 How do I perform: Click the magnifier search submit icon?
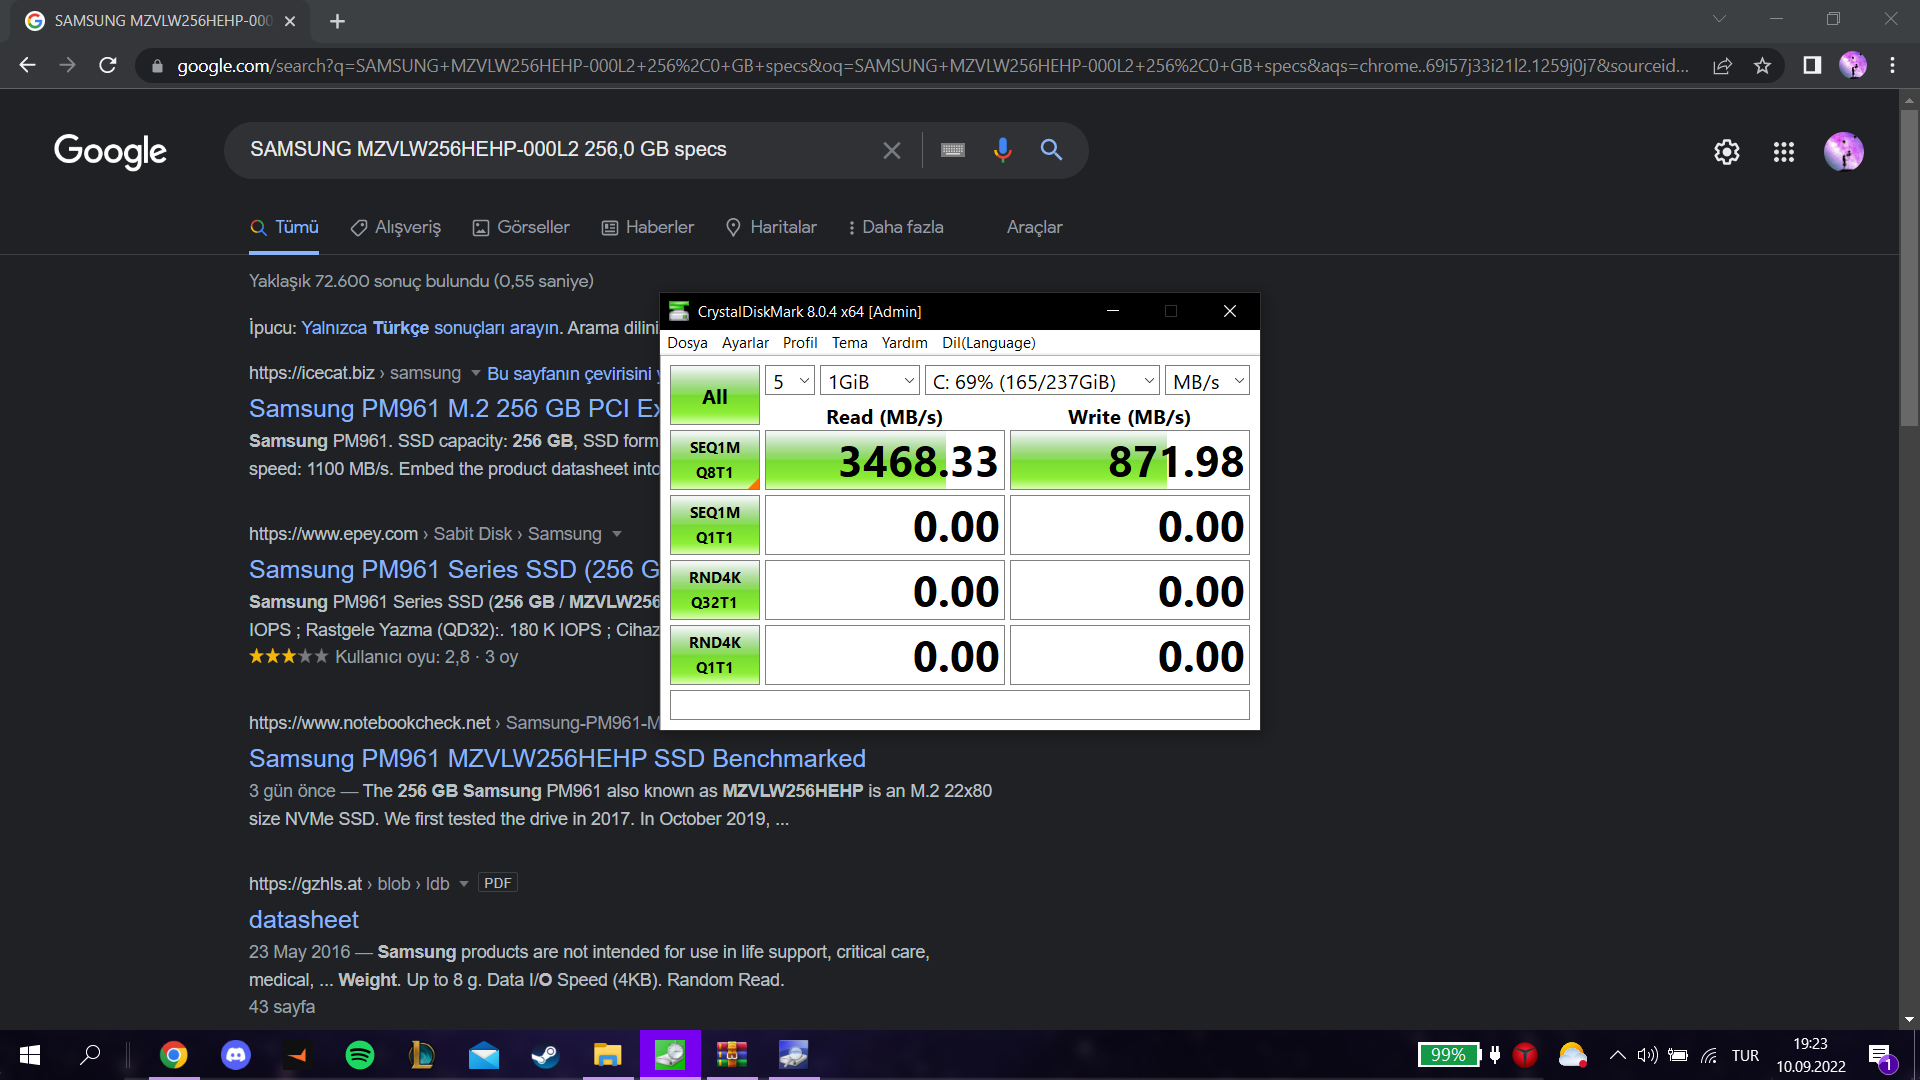[1051, 150]
